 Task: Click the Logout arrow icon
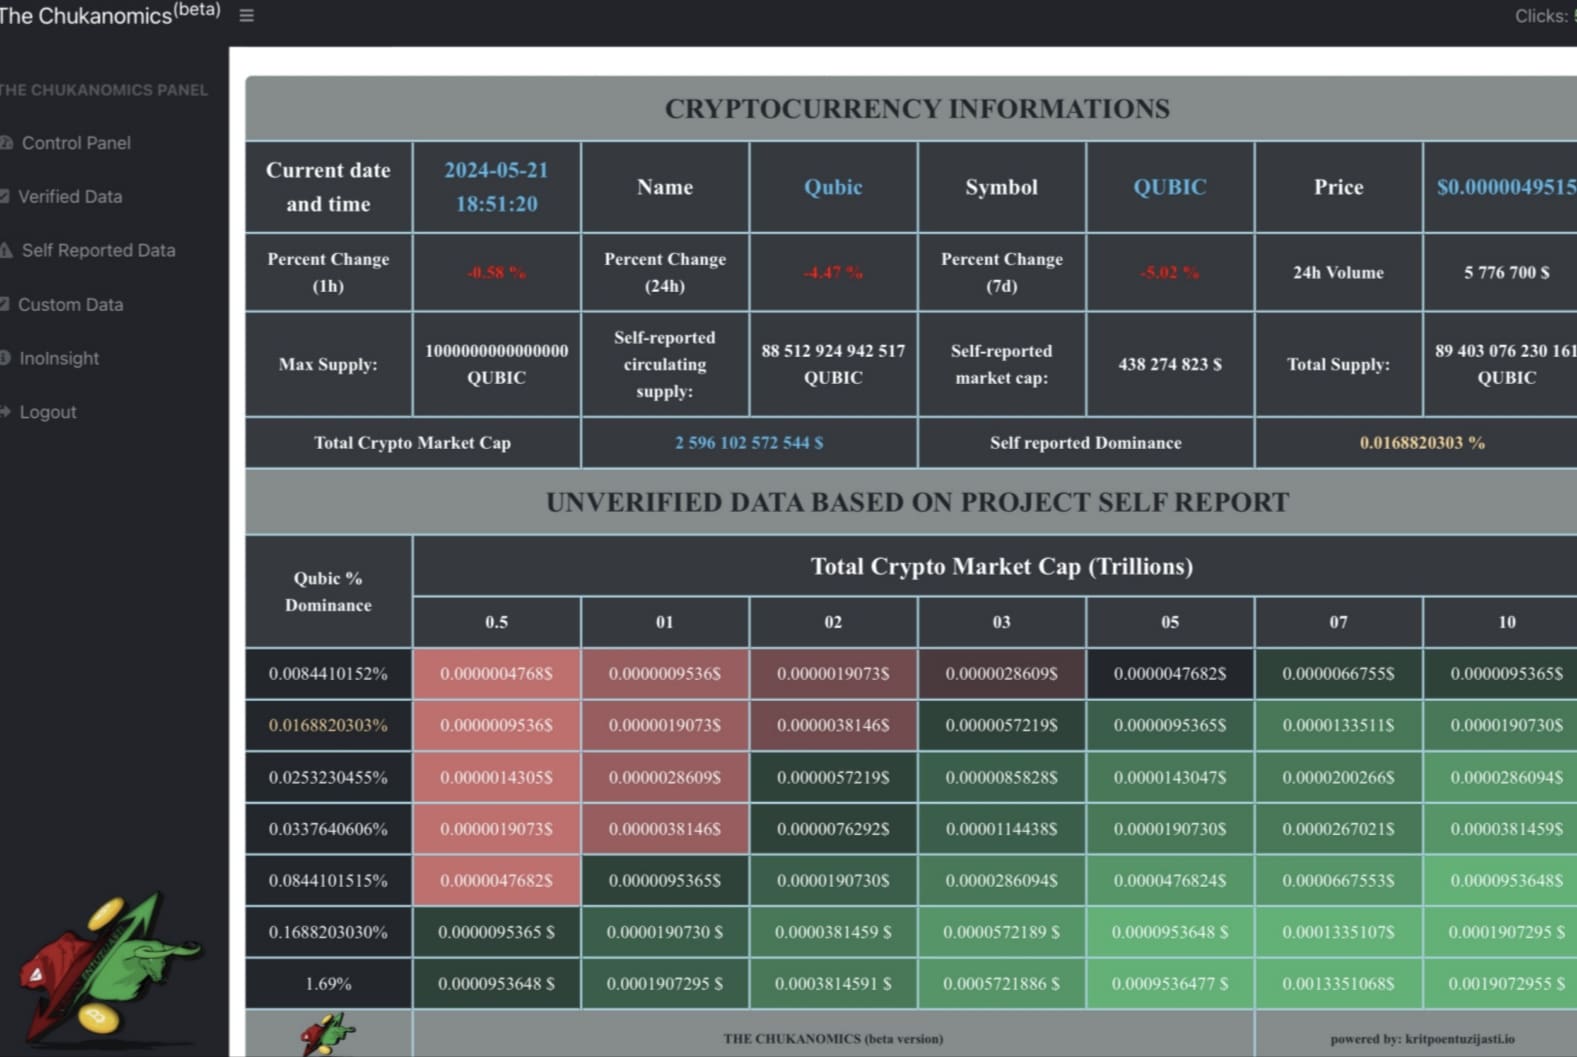click(x=5, y=412)
